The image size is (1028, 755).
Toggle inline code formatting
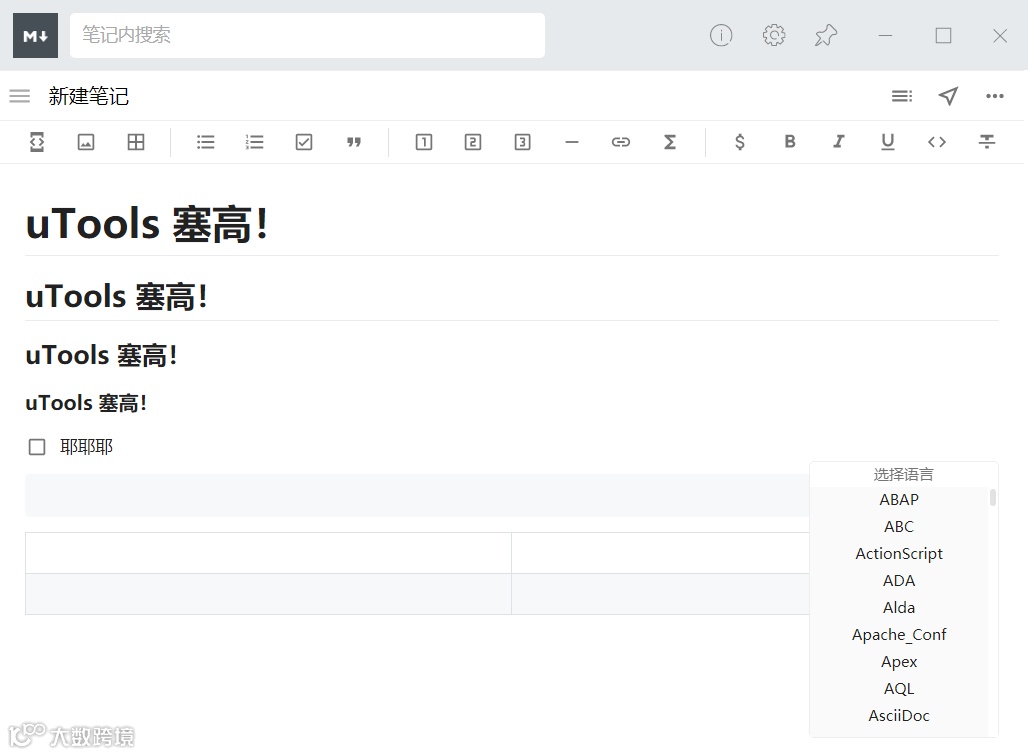[x=937, y=142]
